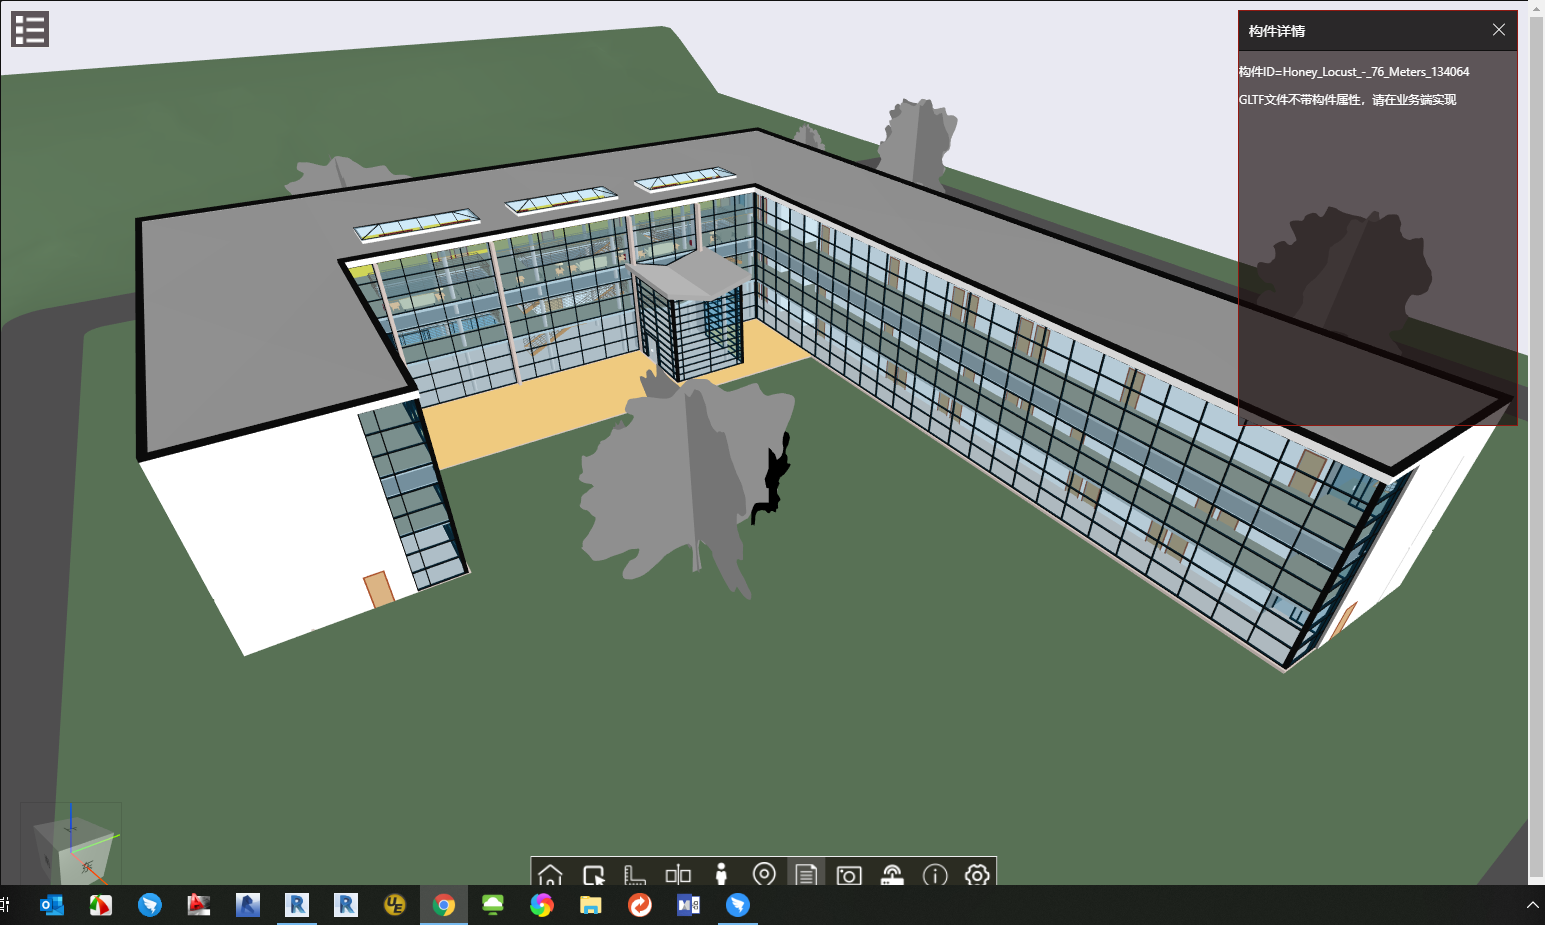Take a snapshot with the camera tool
The width and height of the screenshot is (1545, 925).
point(849,875)
